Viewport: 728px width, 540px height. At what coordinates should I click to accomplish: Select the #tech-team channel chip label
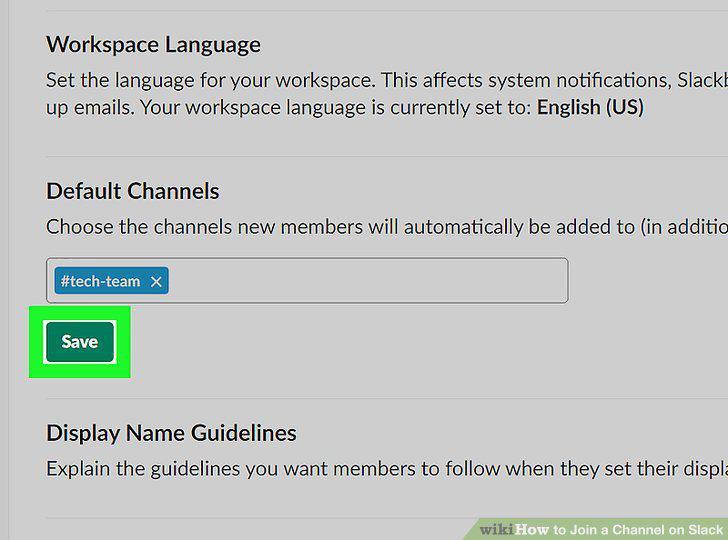pyautogui.click(x=100, y=281)
